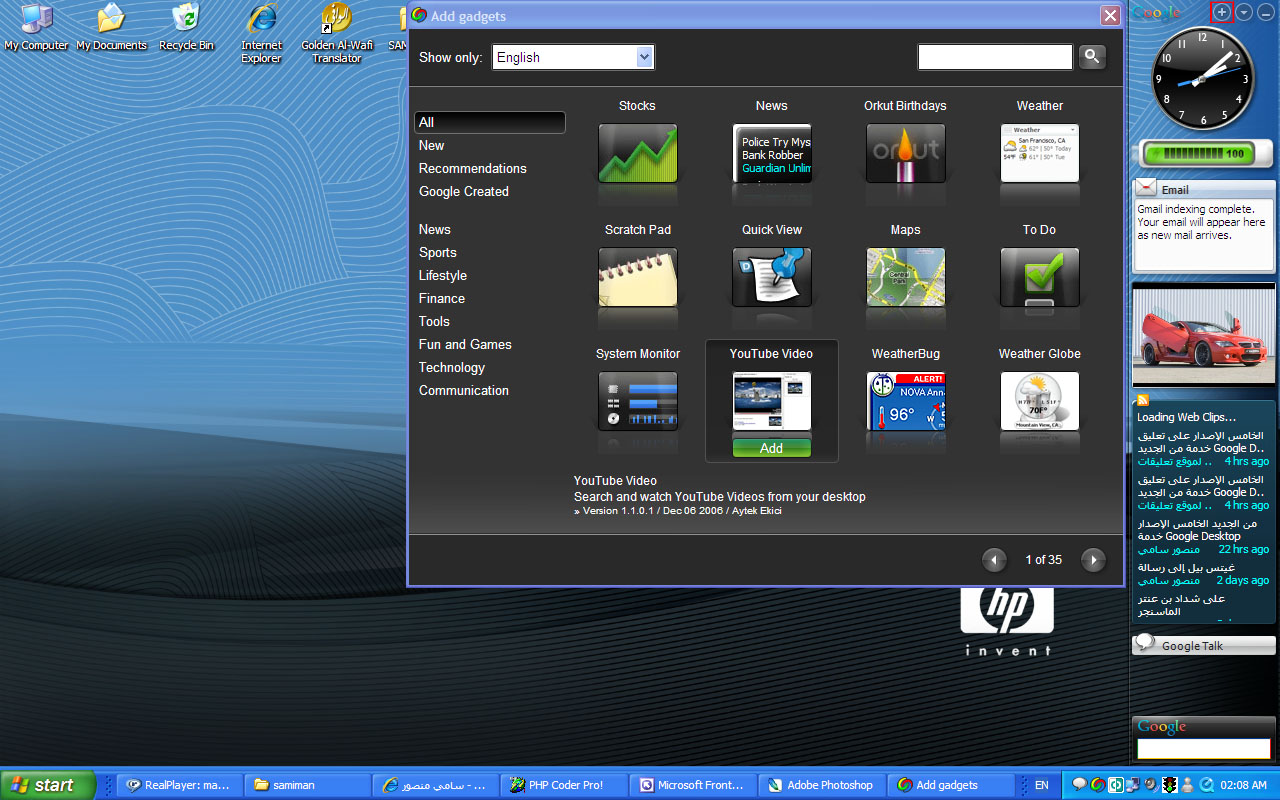1280x800 pixels.
Task: Click the QuickTime tray icon
Action: (1207, 785)
